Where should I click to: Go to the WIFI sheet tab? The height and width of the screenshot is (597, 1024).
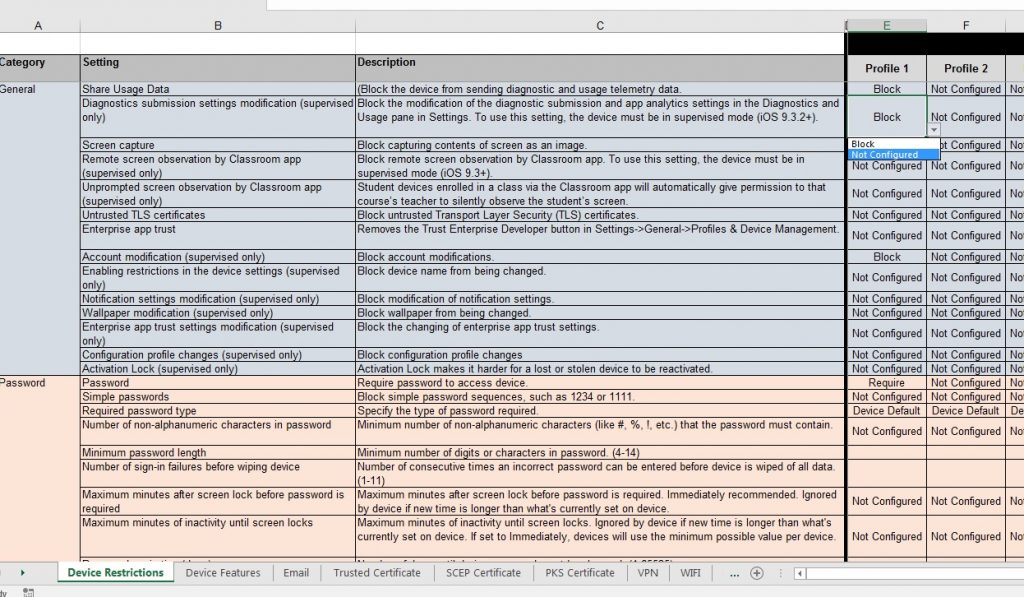click(x=690, y=573)
